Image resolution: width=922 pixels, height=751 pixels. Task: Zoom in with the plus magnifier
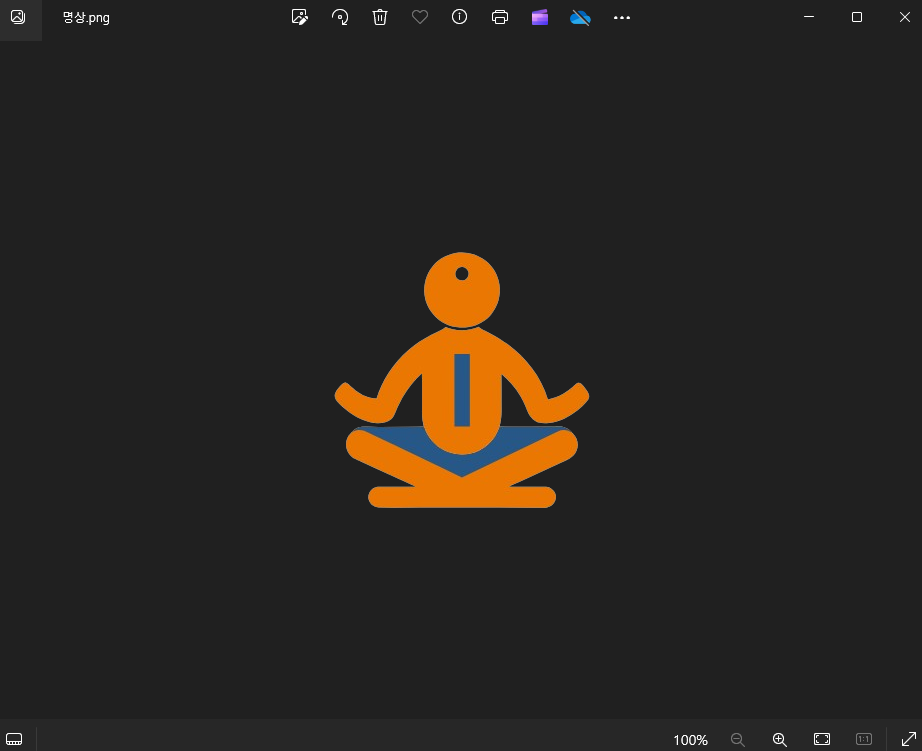pos(780,739)
